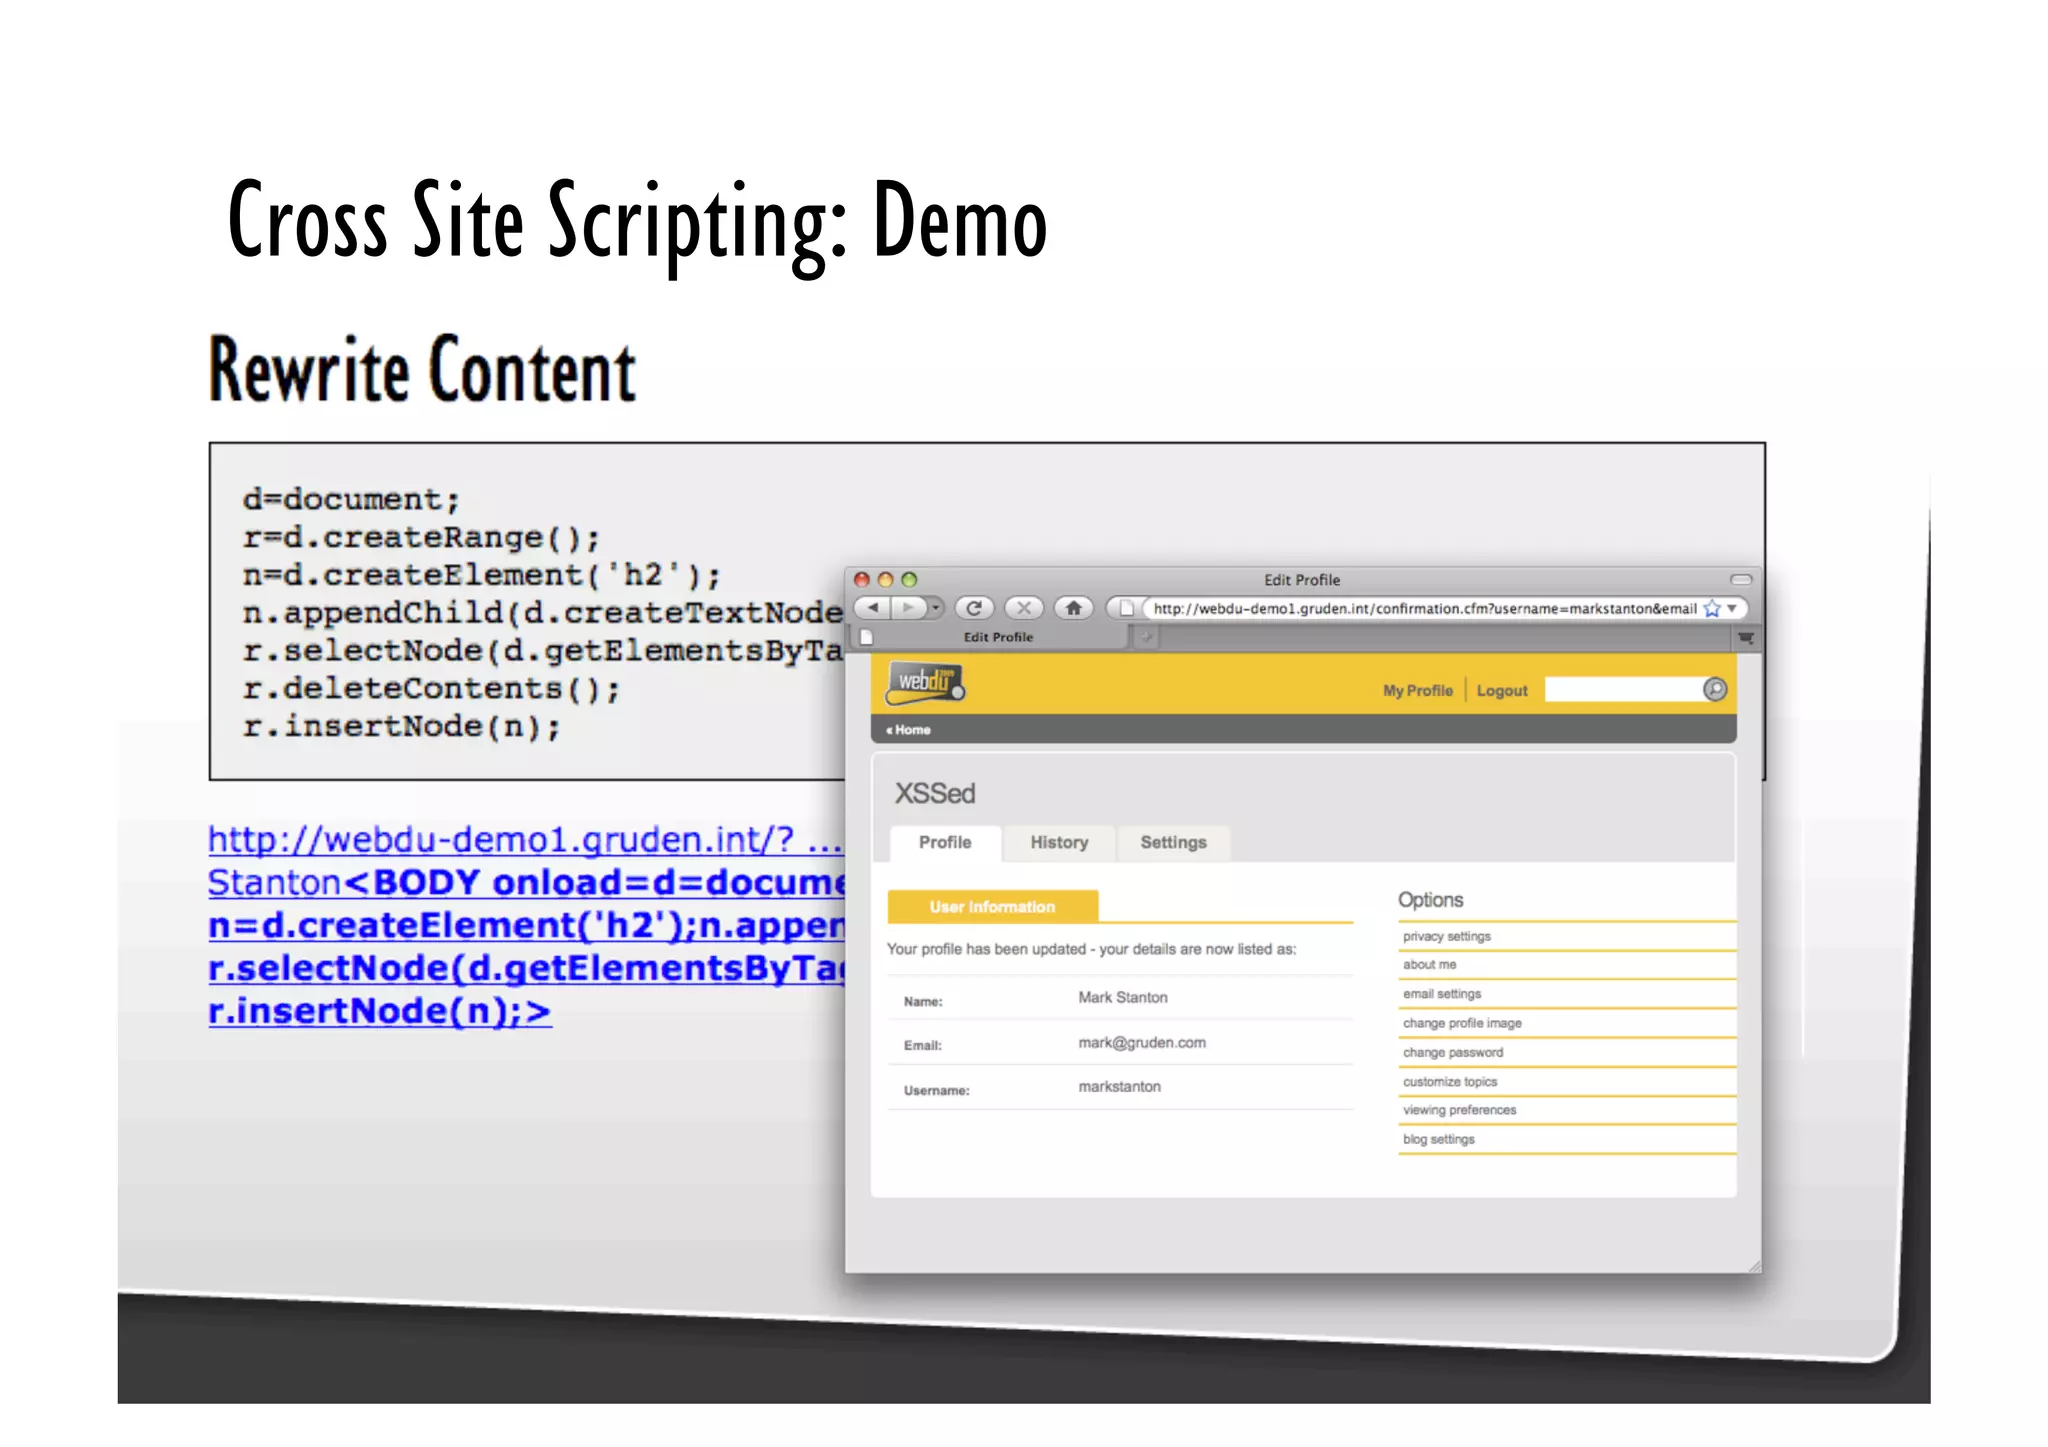
Task: Open a new tab with plus button
Action: click(x=1146, y=637)
